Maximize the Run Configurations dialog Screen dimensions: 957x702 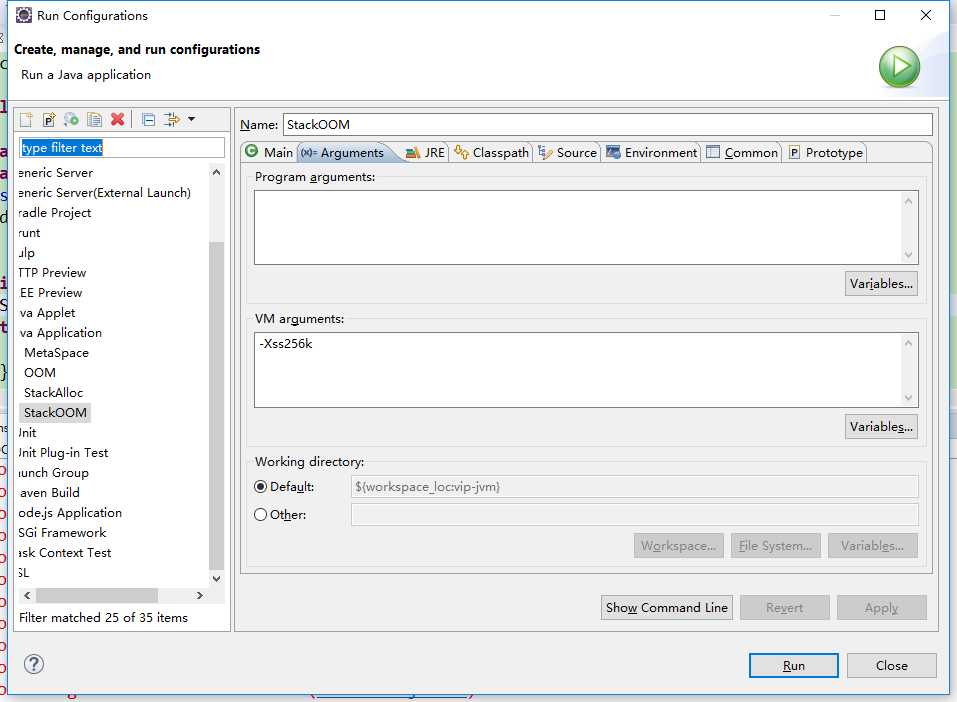tap(880, 15)
